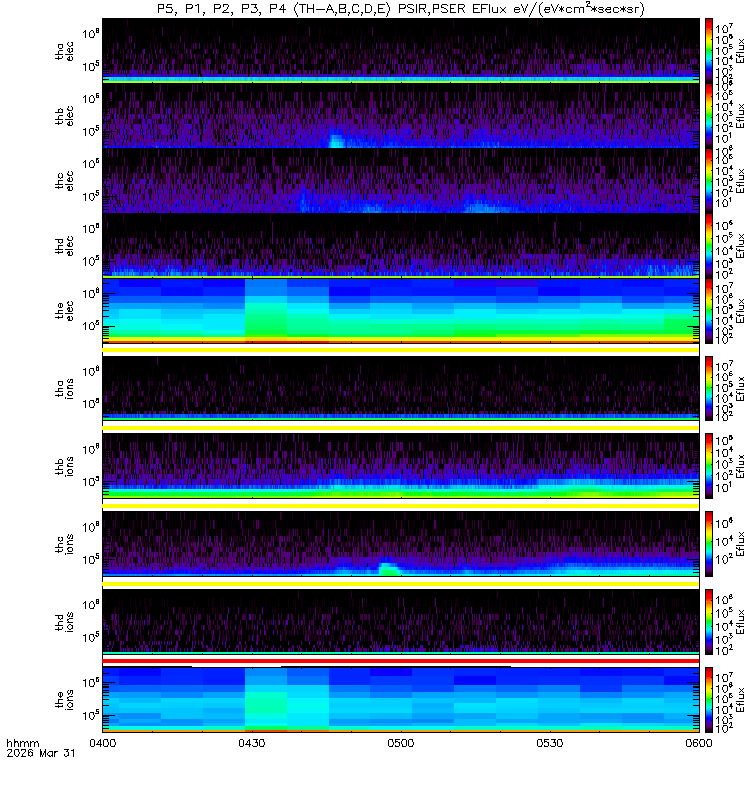This screenshot has height=800, width=750.
Task: Click inside the thd ions spectrogram panel
Action: (x=401, y=622)
